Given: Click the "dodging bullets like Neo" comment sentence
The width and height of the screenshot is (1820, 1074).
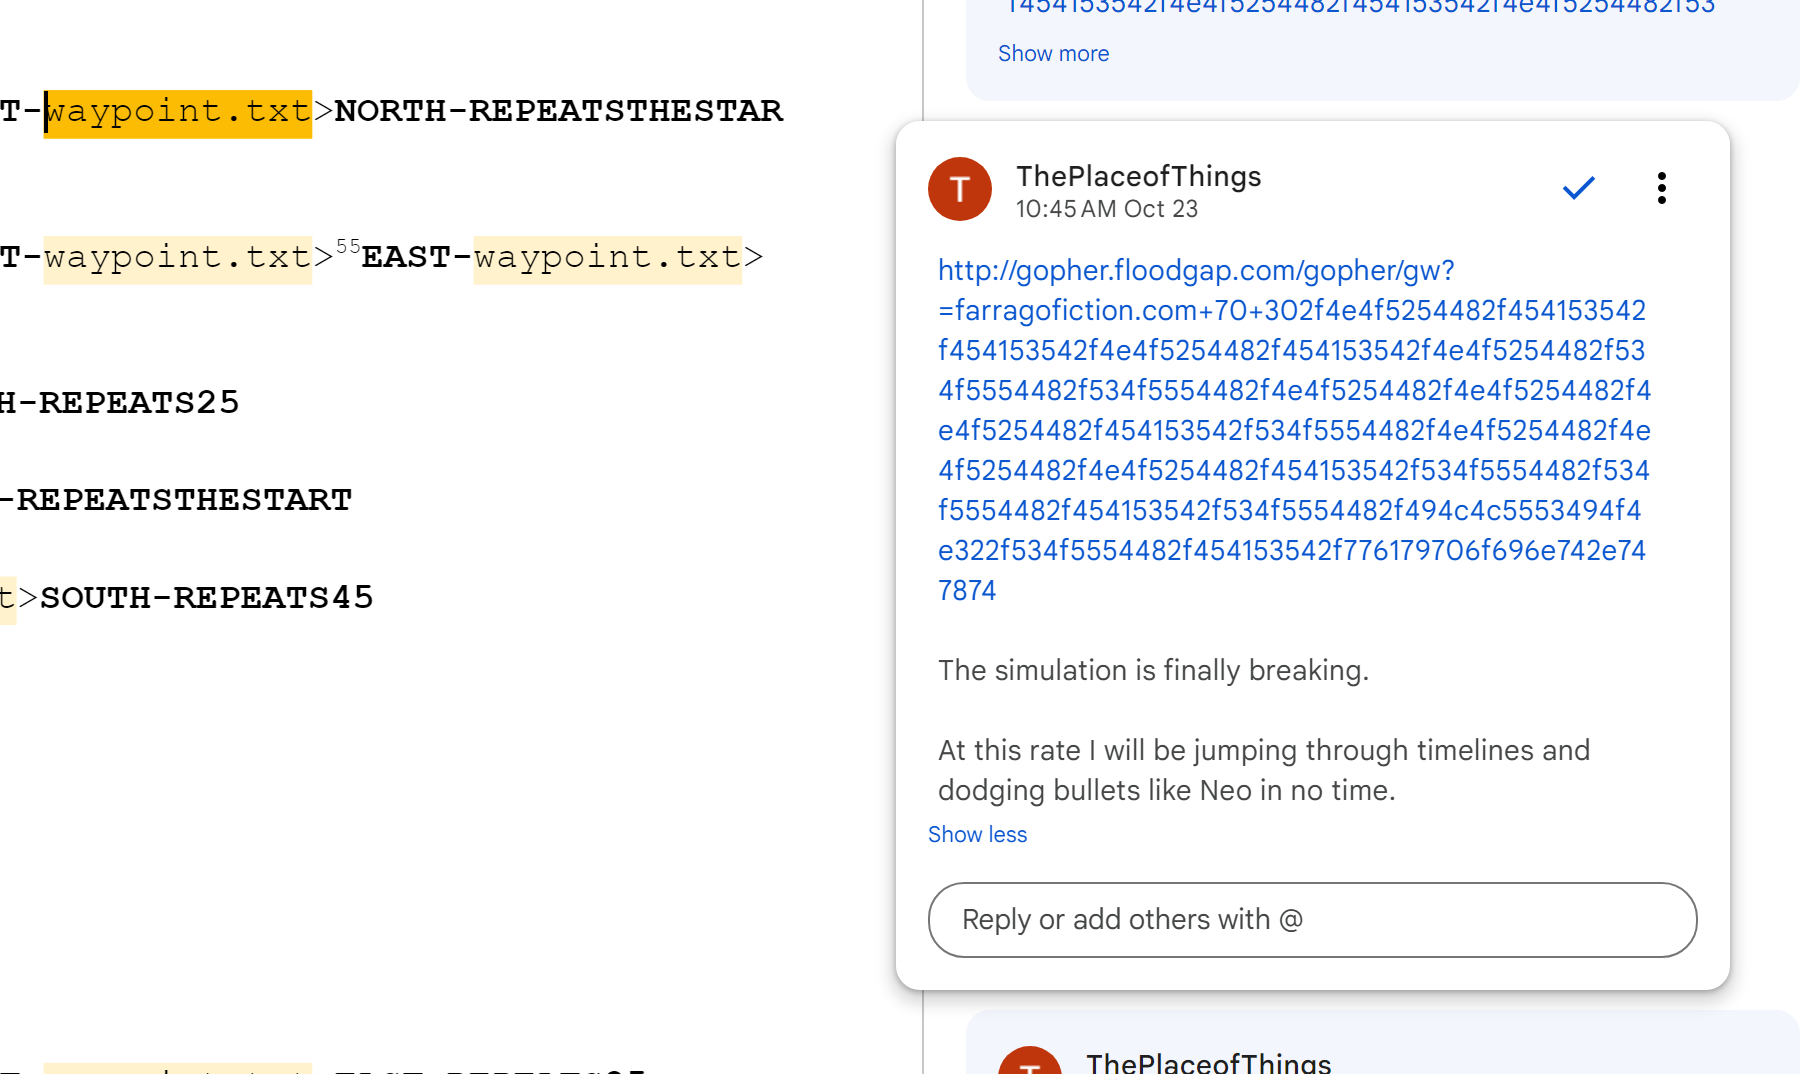Looking at the screenshot, I should pyautogui.click(x=1165, y=790).
